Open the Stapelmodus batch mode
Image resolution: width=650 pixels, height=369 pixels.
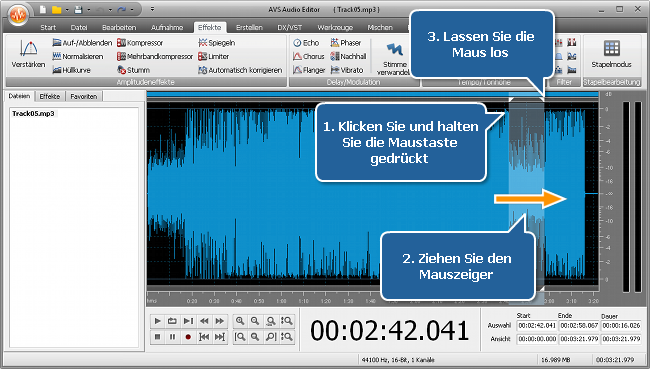click(611, 54)
